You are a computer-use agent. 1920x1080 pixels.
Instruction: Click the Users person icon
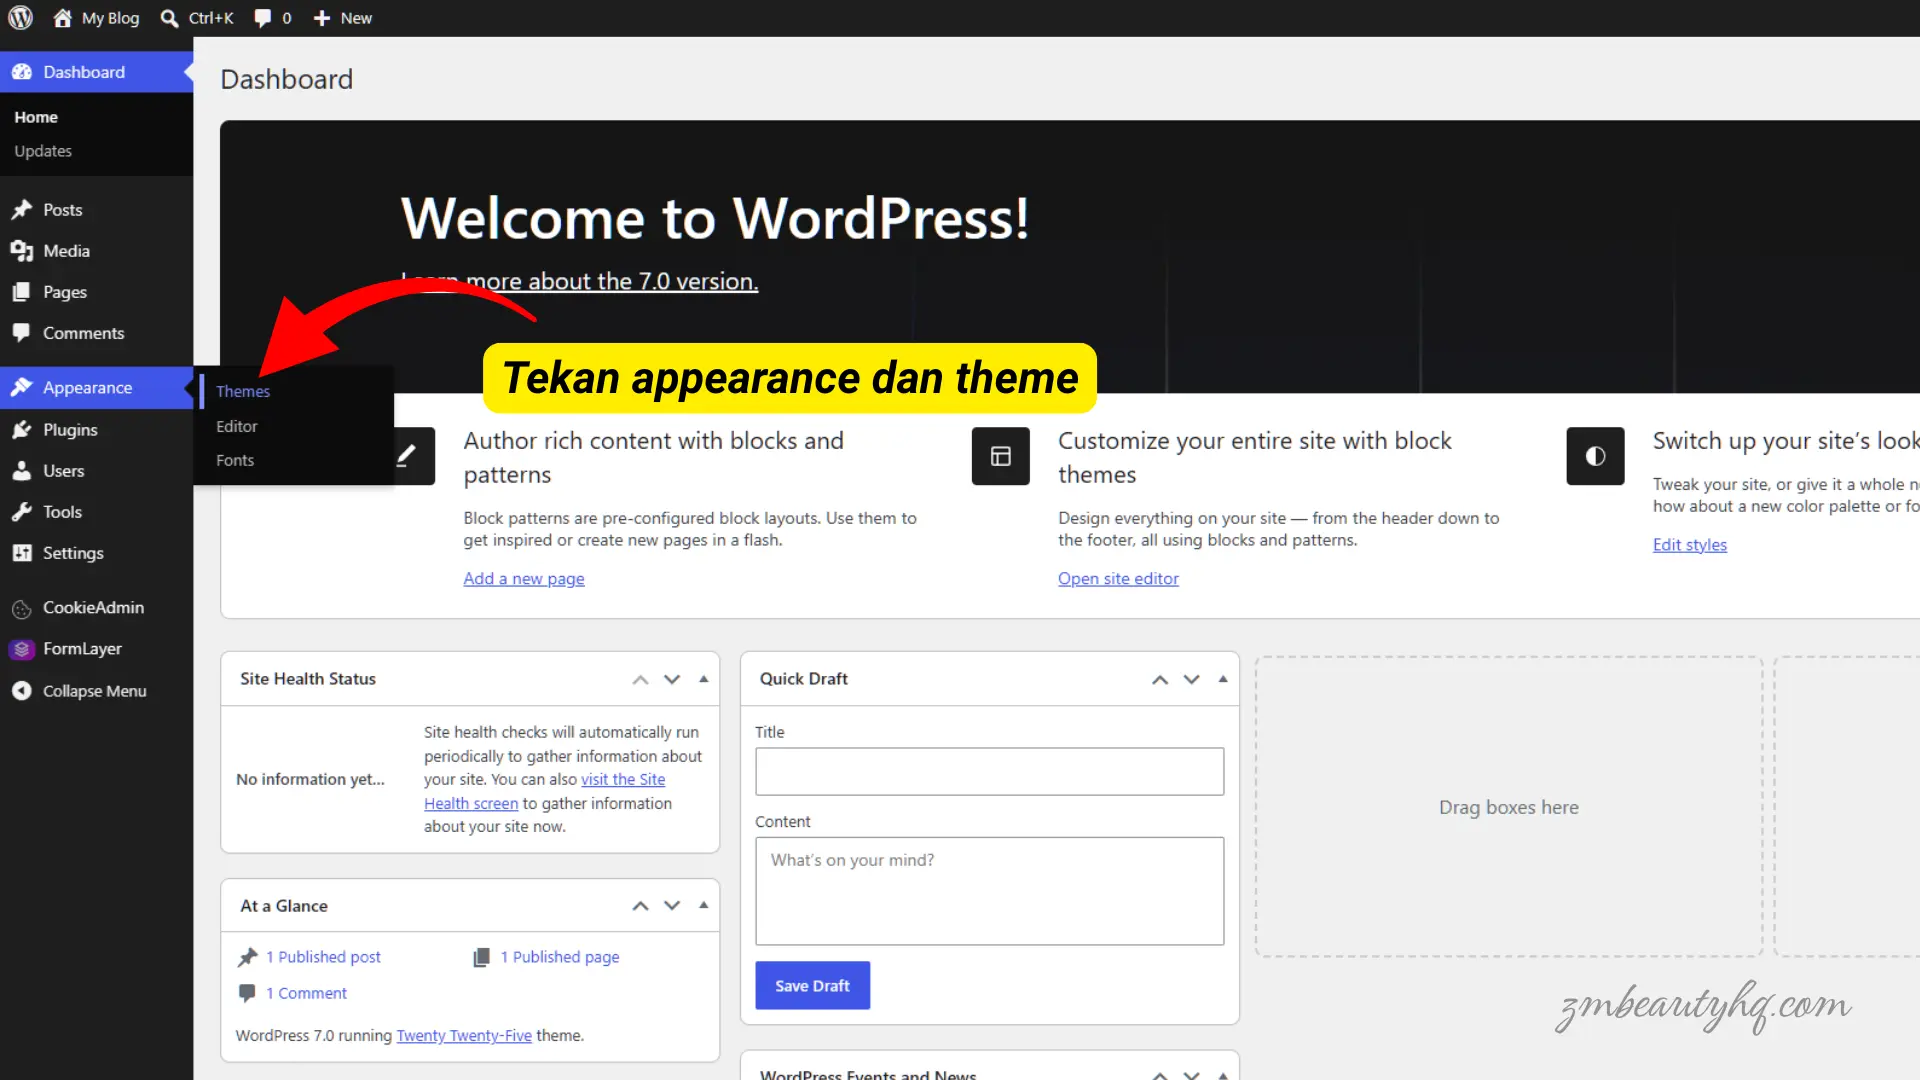[x=21, y=471]
